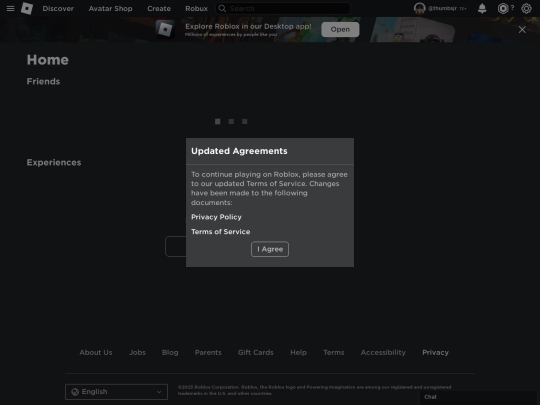Open the notifications bell
This screenshot has width=540, height=405.
pos(482,8)
